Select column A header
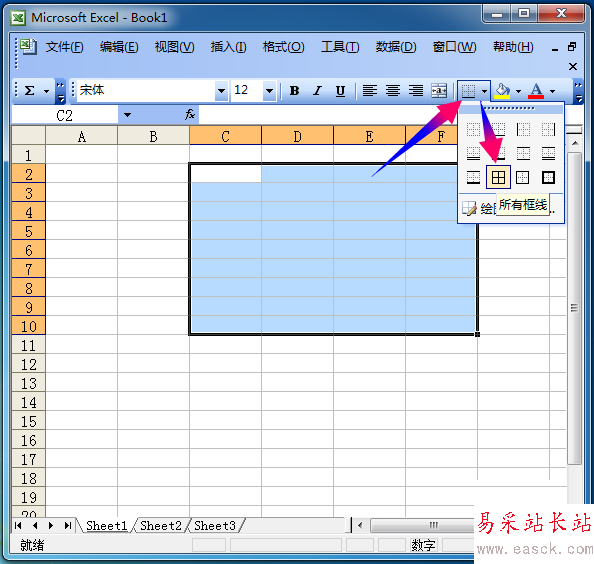The height and width of the screenshot is (564, 594). pos(81,136)
